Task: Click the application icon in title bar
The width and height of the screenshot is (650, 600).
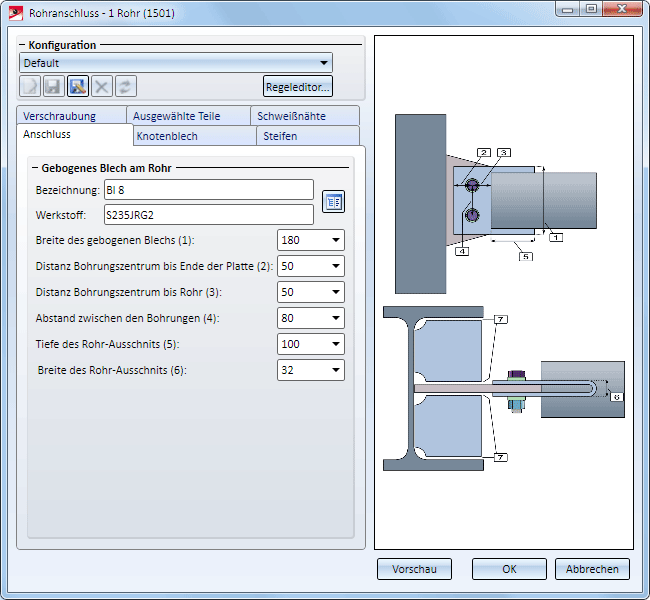Action: (x=16, y=12)
